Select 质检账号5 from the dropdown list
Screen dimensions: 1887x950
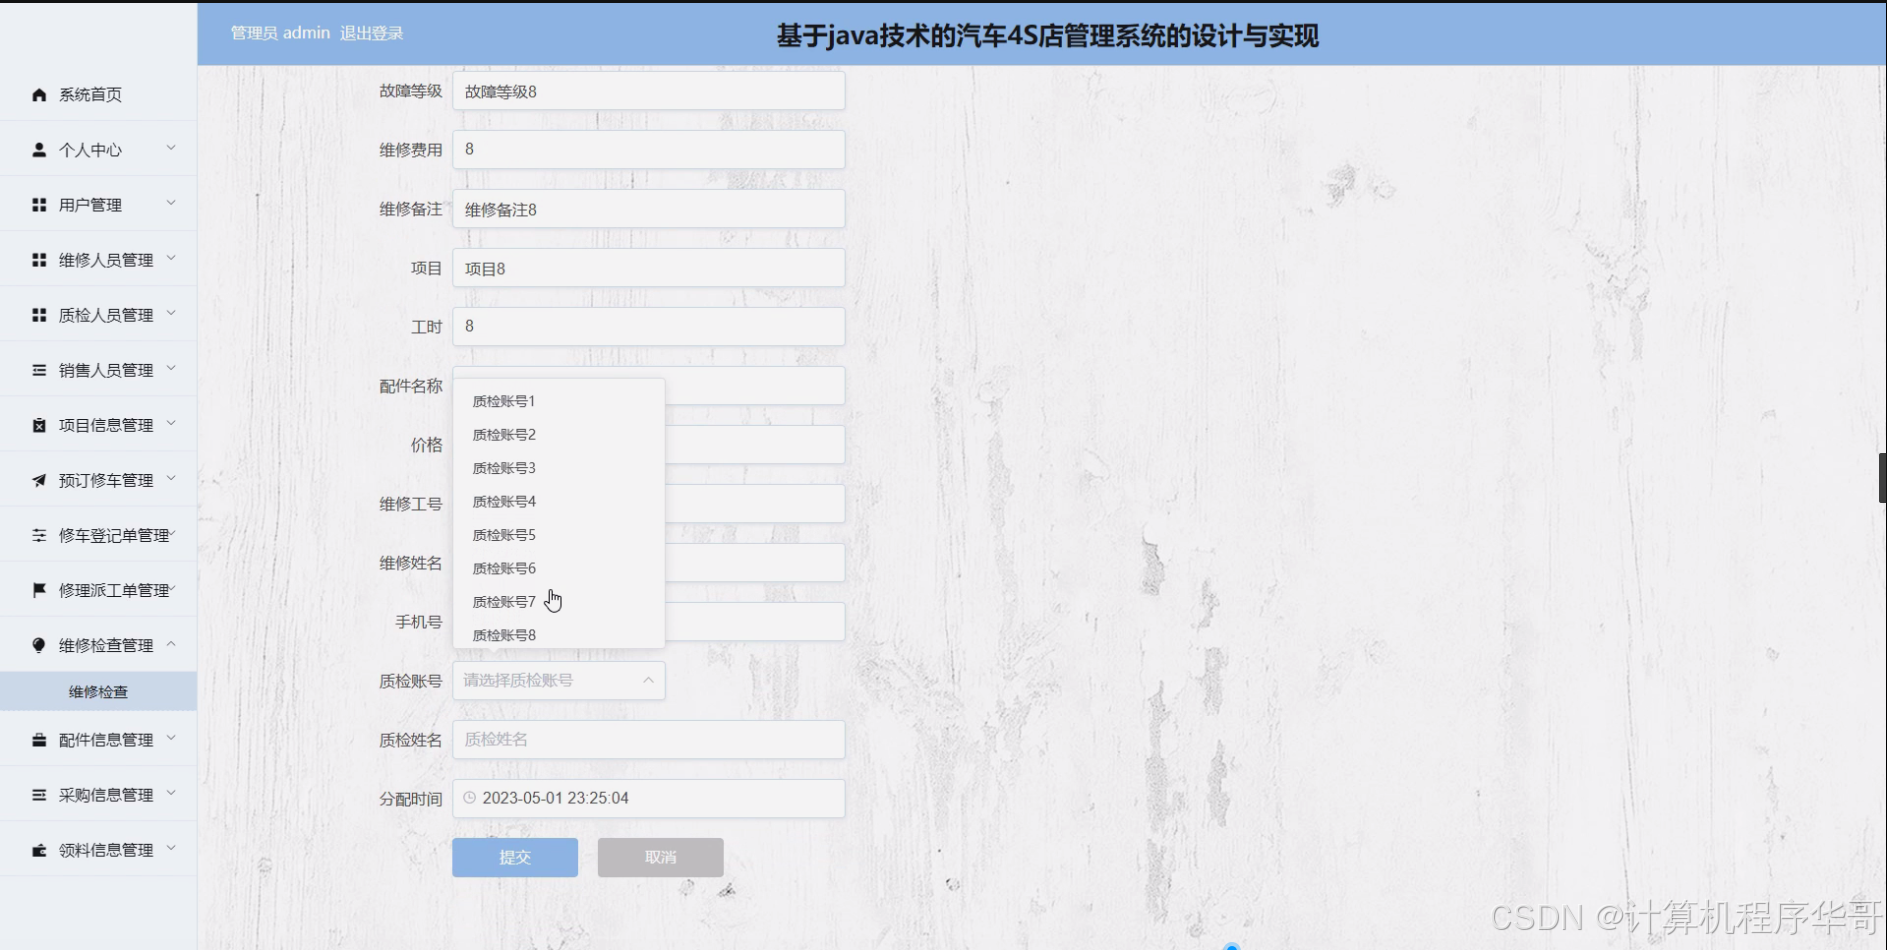(502, 534)
